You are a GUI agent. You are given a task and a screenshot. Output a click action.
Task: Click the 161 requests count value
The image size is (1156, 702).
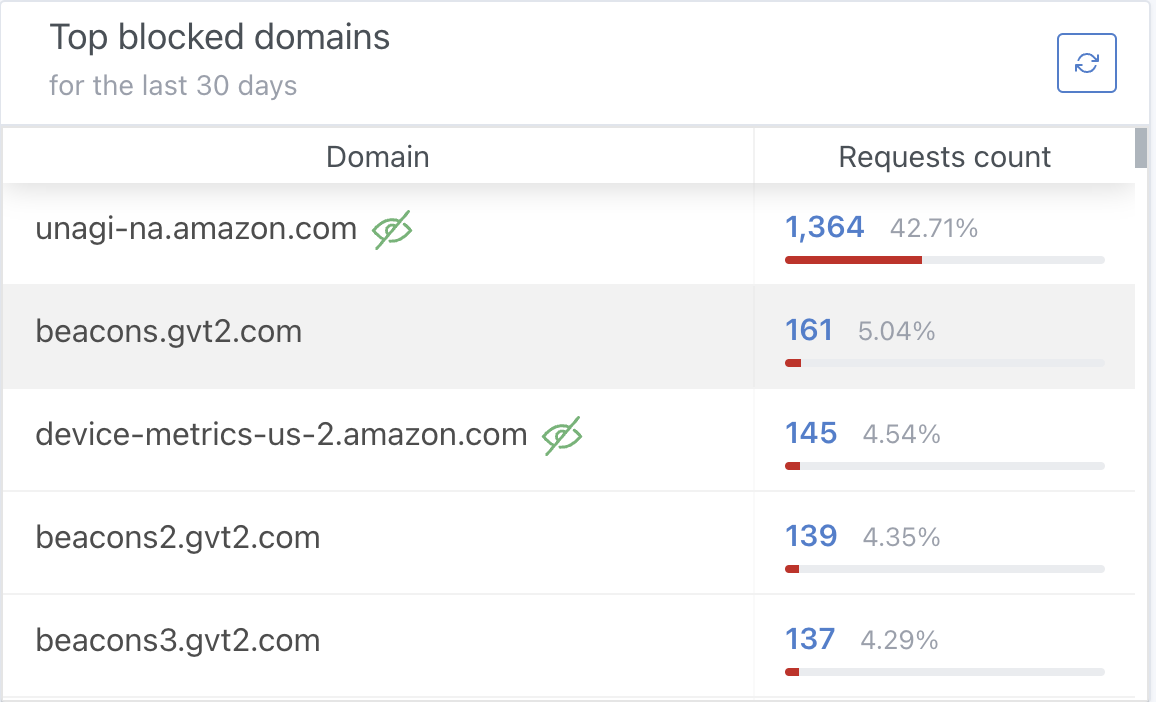(x=809, y=330)
